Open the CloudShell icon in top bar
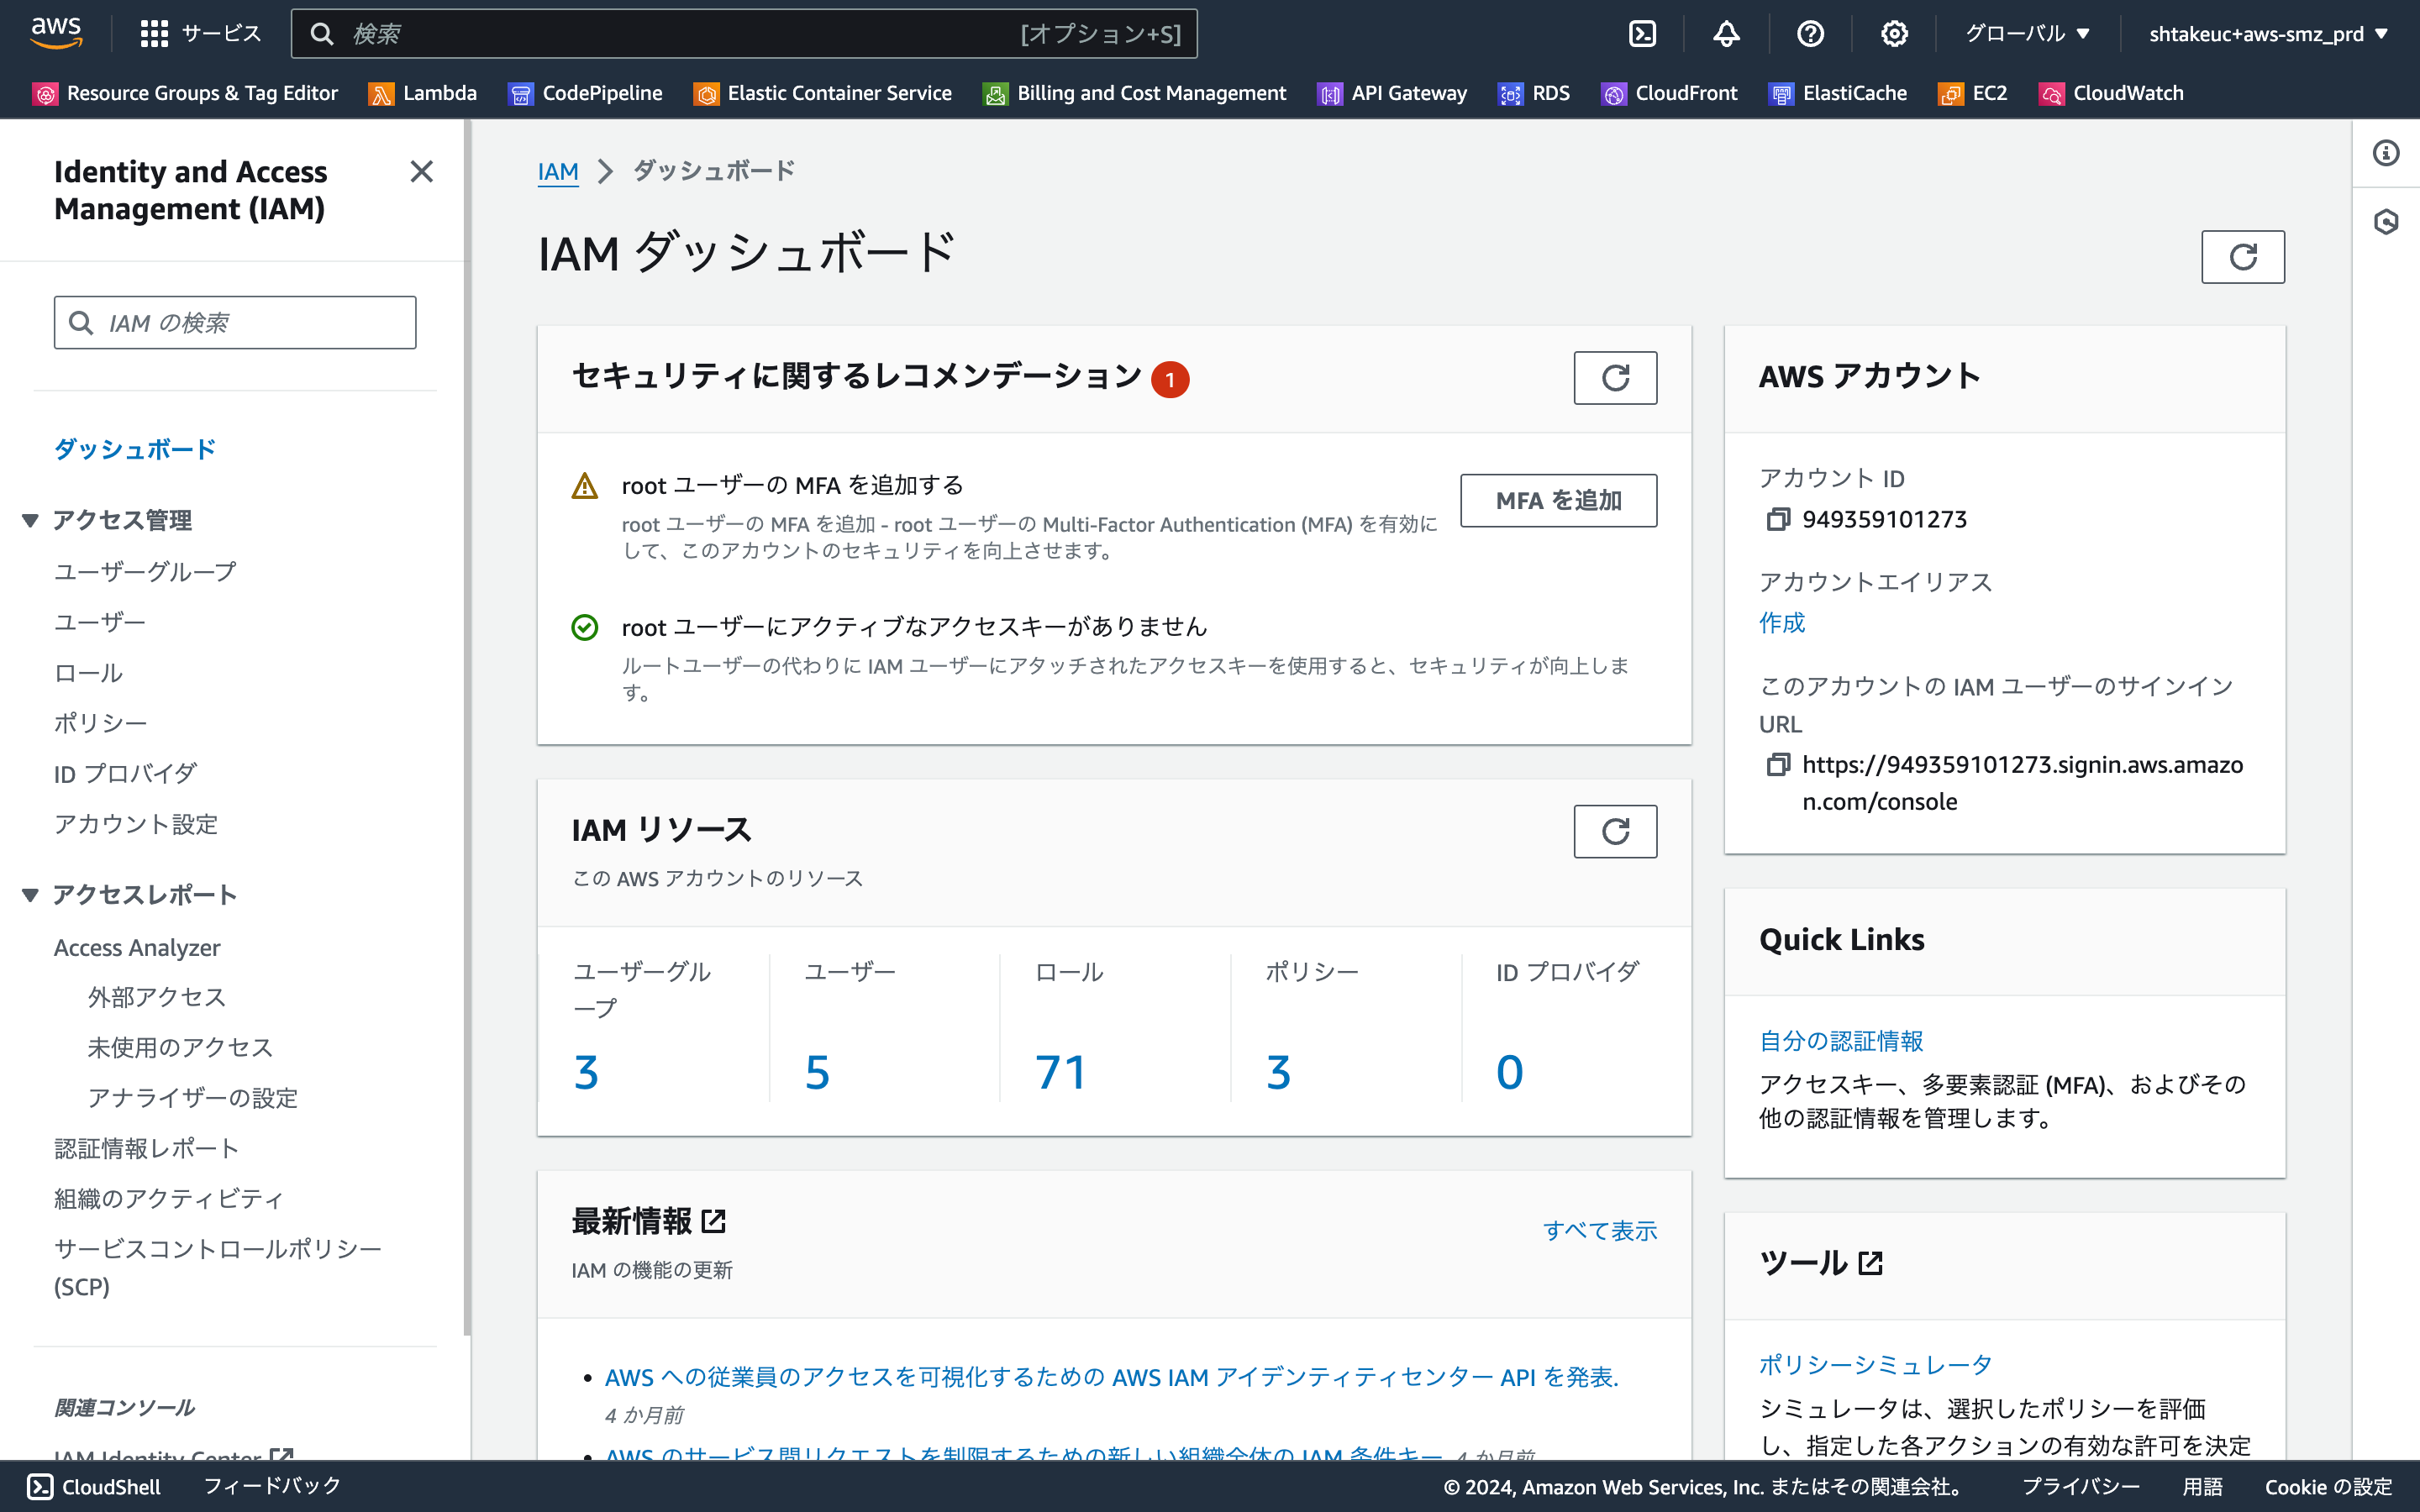 pyautogui.click(x=1642, y=34)
